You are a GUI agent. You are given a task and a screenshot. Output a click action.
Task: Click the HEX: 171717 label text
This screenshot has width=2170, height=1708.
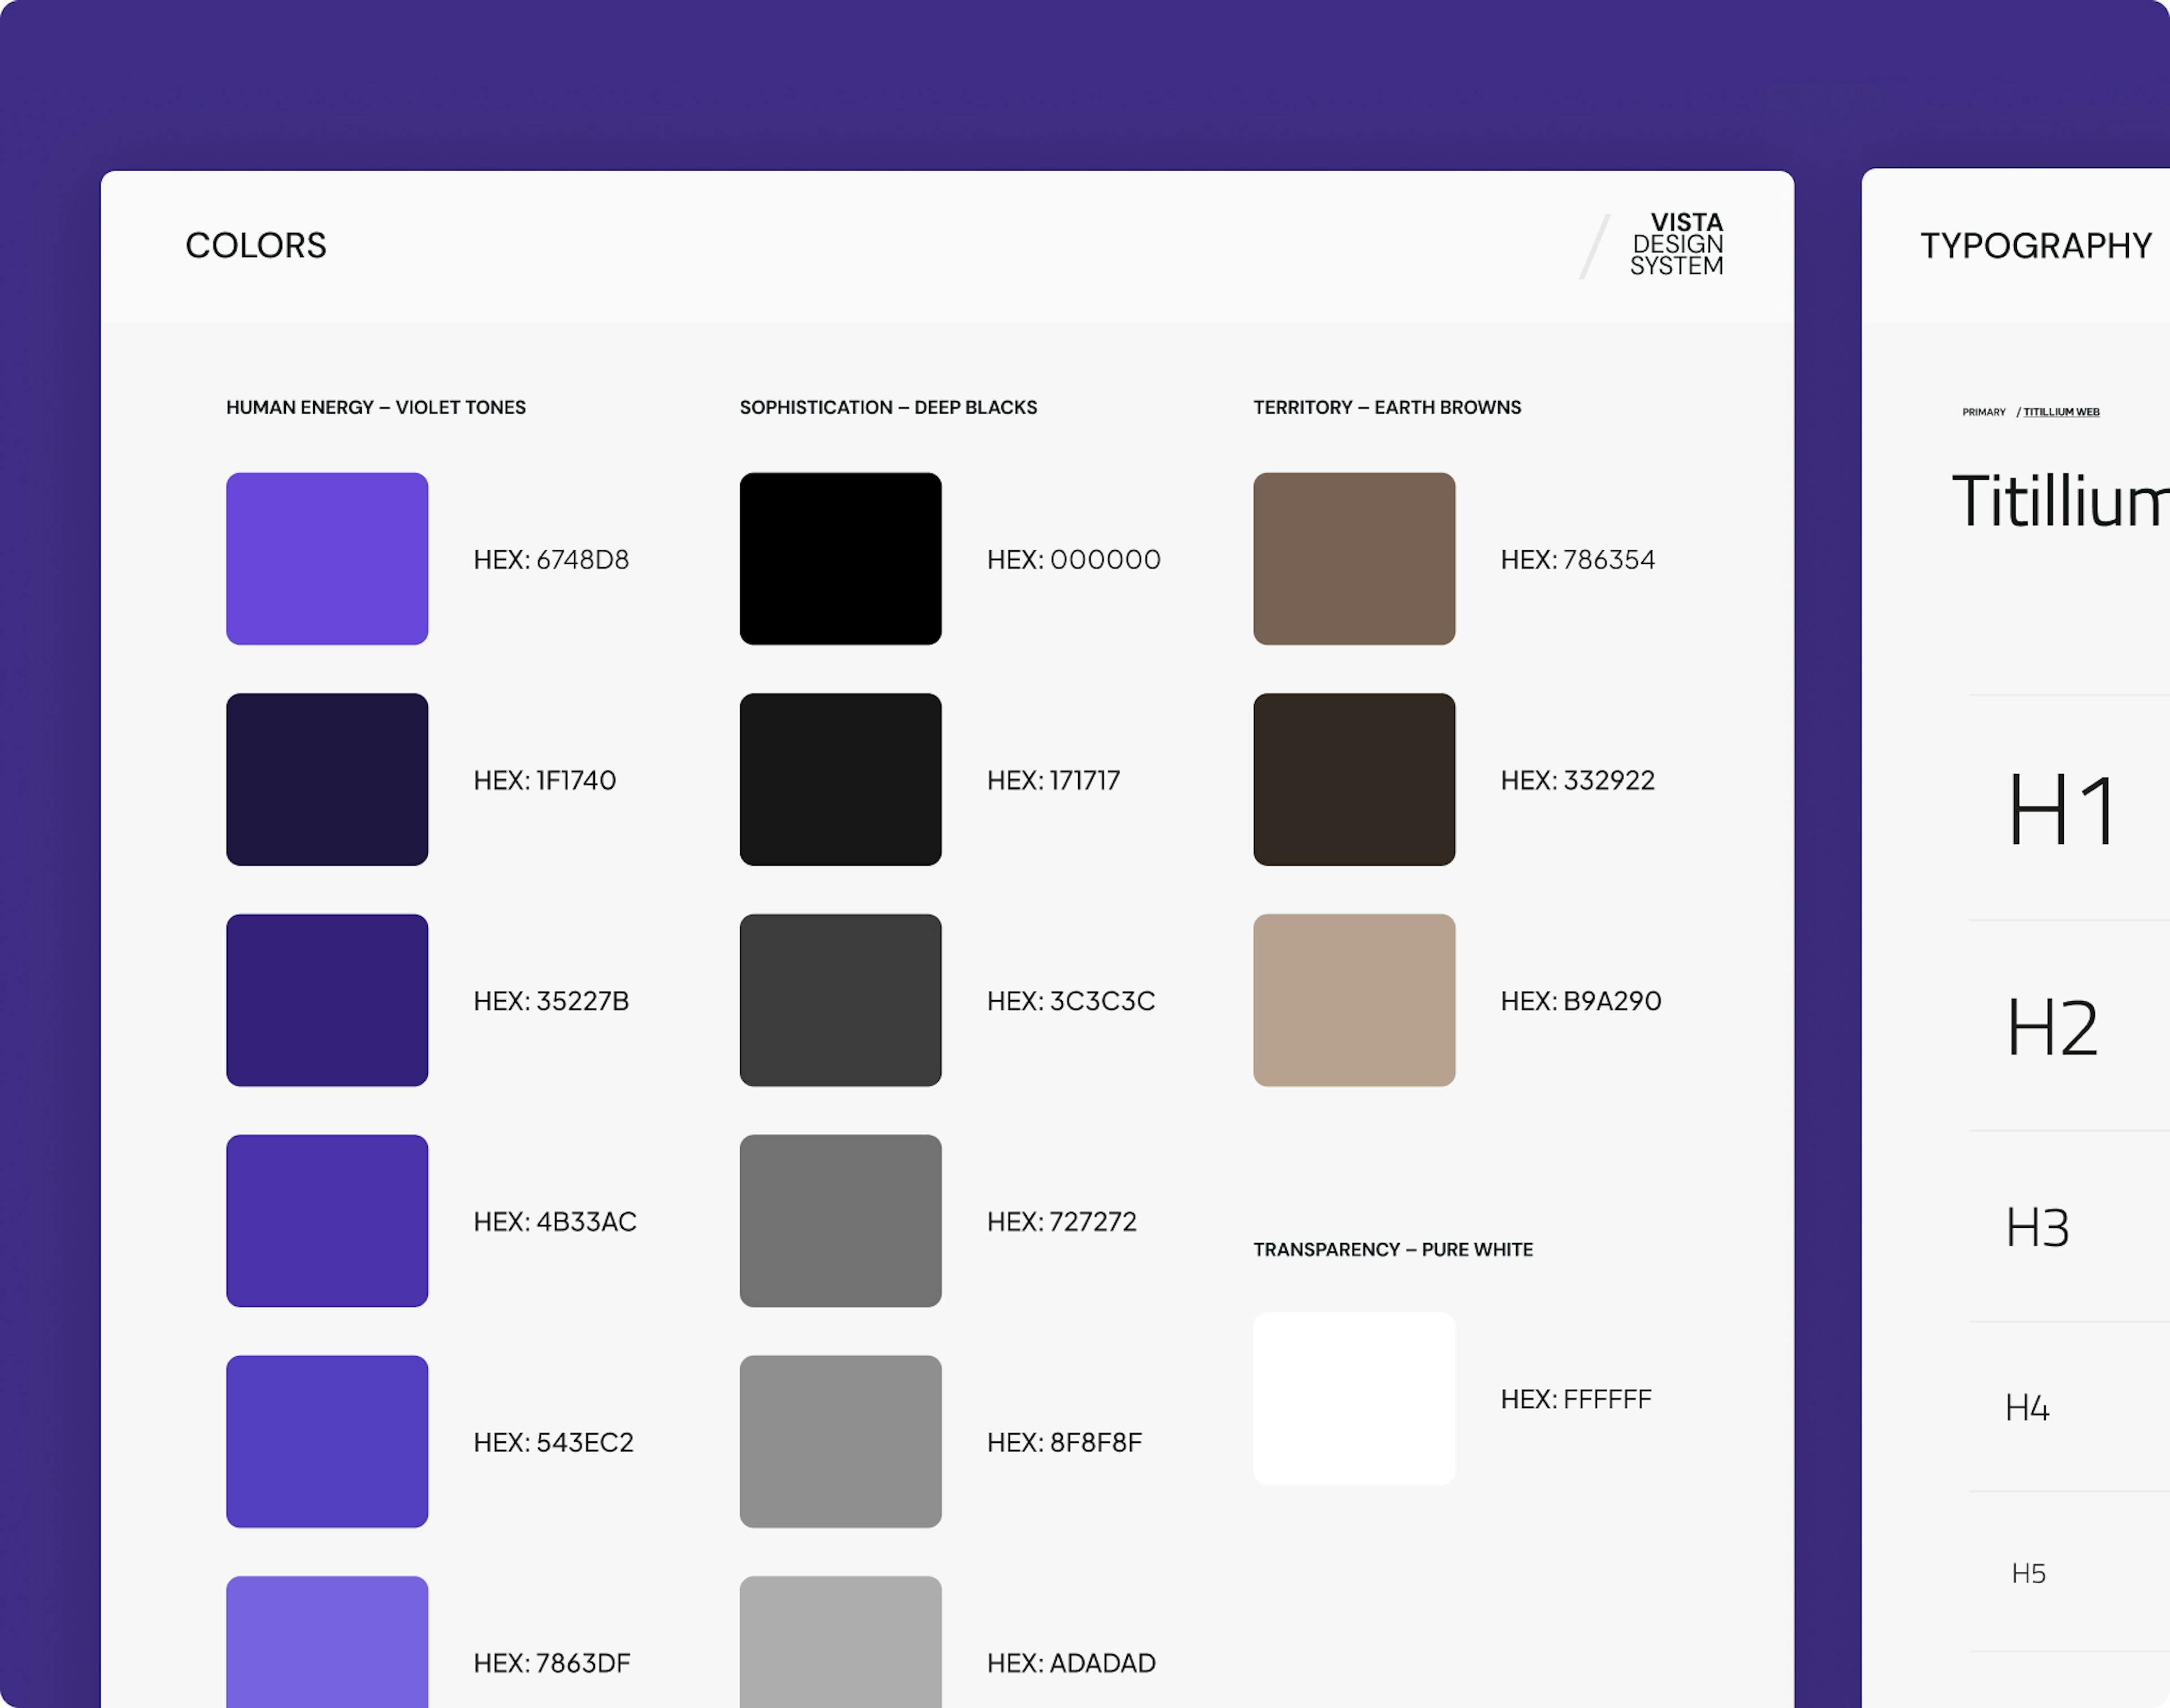click(x=1053, y=780)
